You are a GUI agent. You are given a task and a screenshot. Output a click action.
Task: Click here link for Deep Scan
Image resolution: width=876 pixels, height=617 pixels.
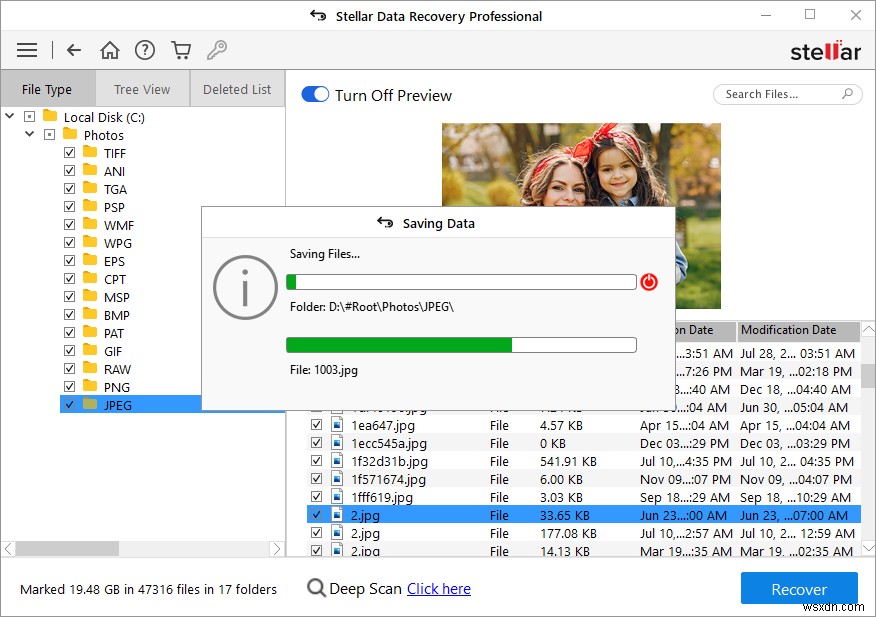pos(439,589)
